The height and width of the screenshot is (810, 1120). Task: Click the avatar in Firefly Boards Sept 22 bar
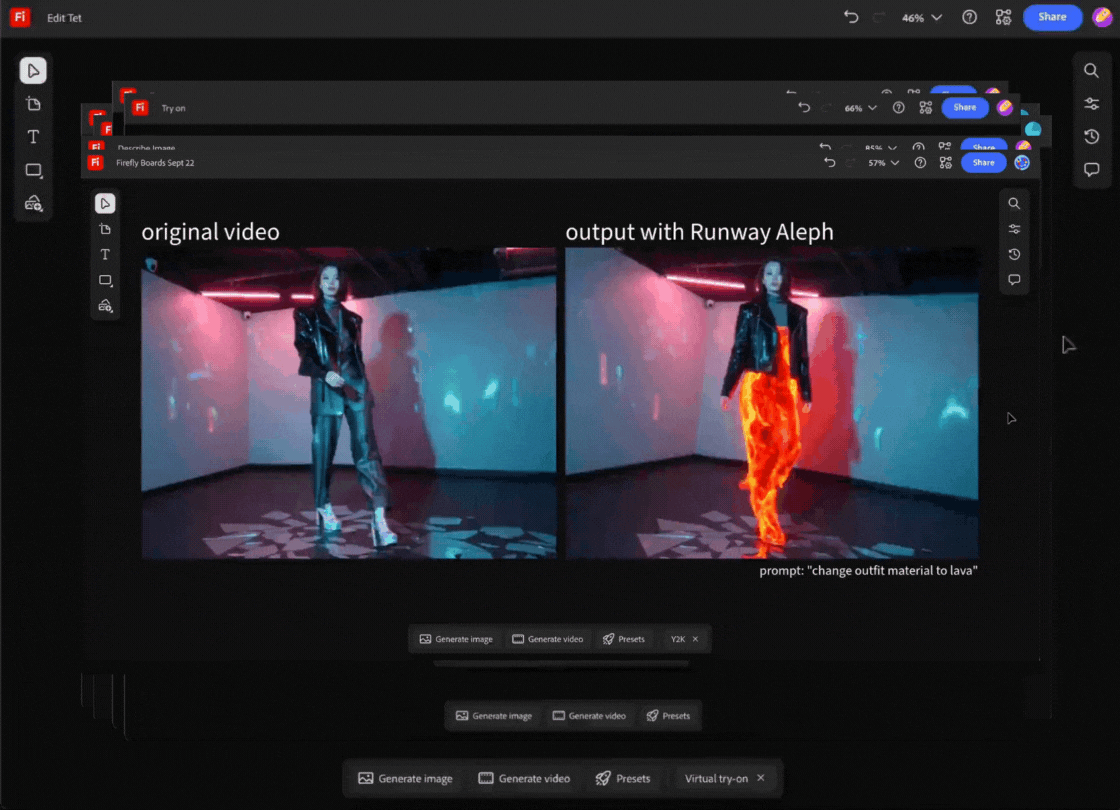[x=1022, y=163]
